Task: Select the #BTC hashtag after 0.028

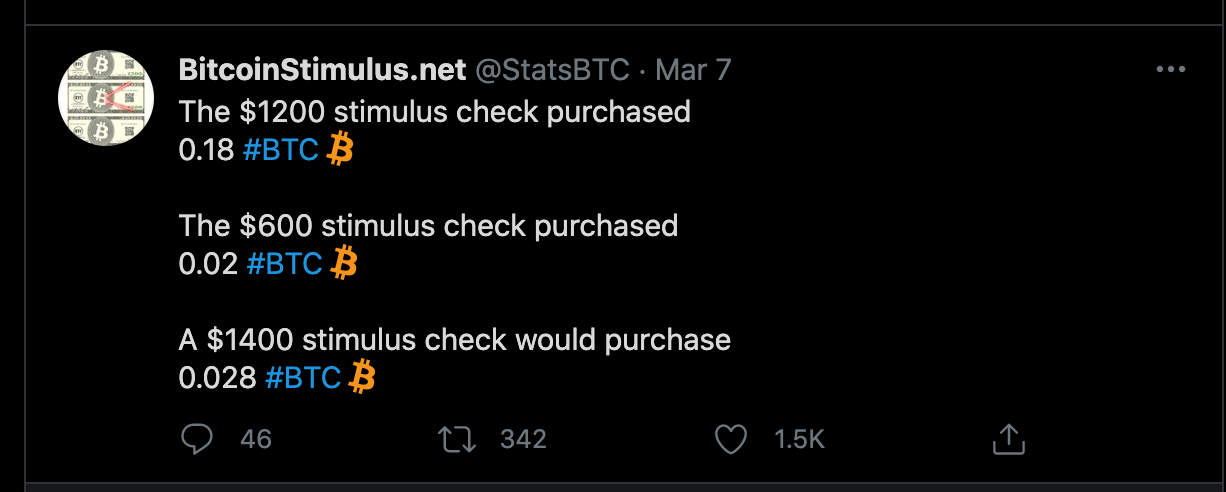Action: (303, 378)
